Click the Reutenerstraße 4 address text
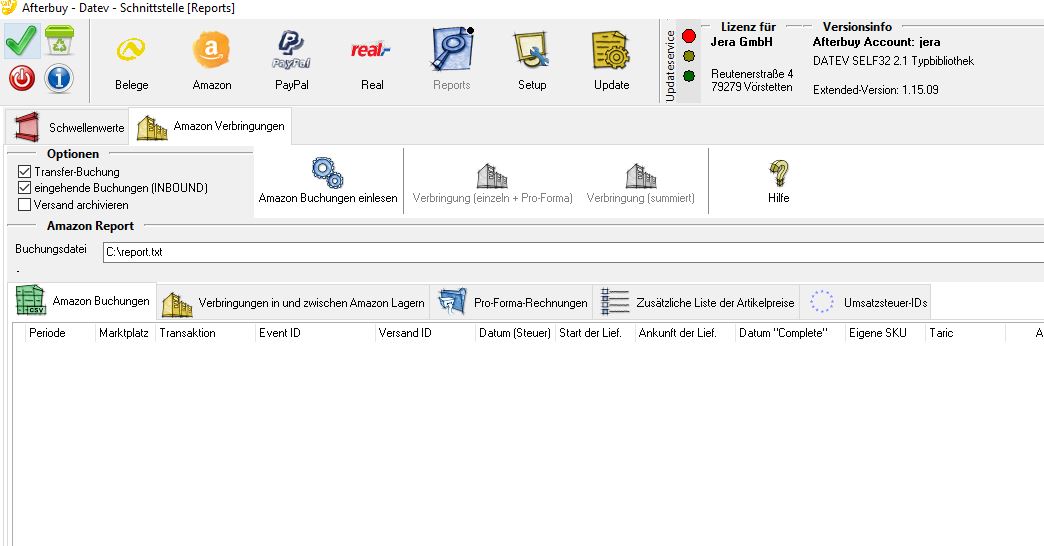1044x546 pixels. 752,74
